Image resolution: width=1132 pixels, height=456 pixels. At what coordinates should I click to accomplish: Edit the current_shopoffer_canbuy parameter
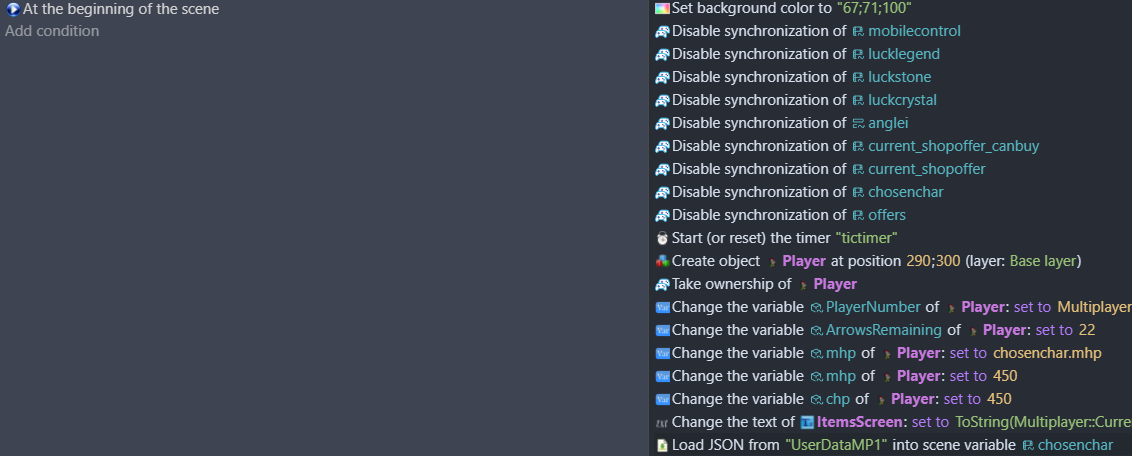point(953,146)
